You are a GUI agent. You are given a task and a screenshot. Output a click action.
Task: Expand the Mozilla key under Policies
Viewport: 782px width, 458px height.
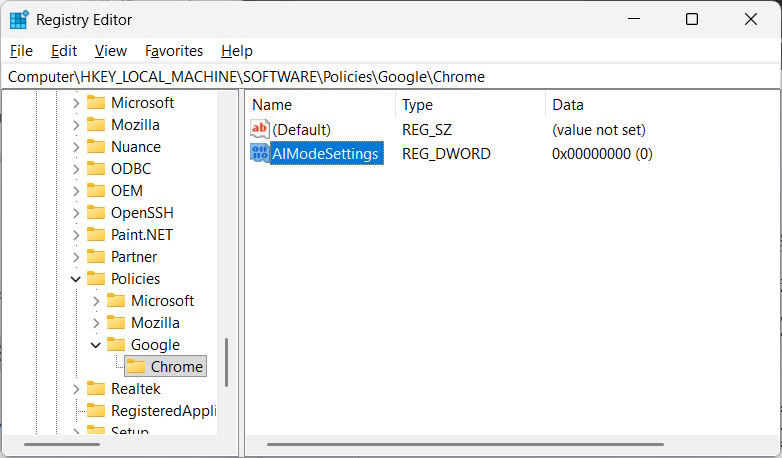tap(96, 322)
